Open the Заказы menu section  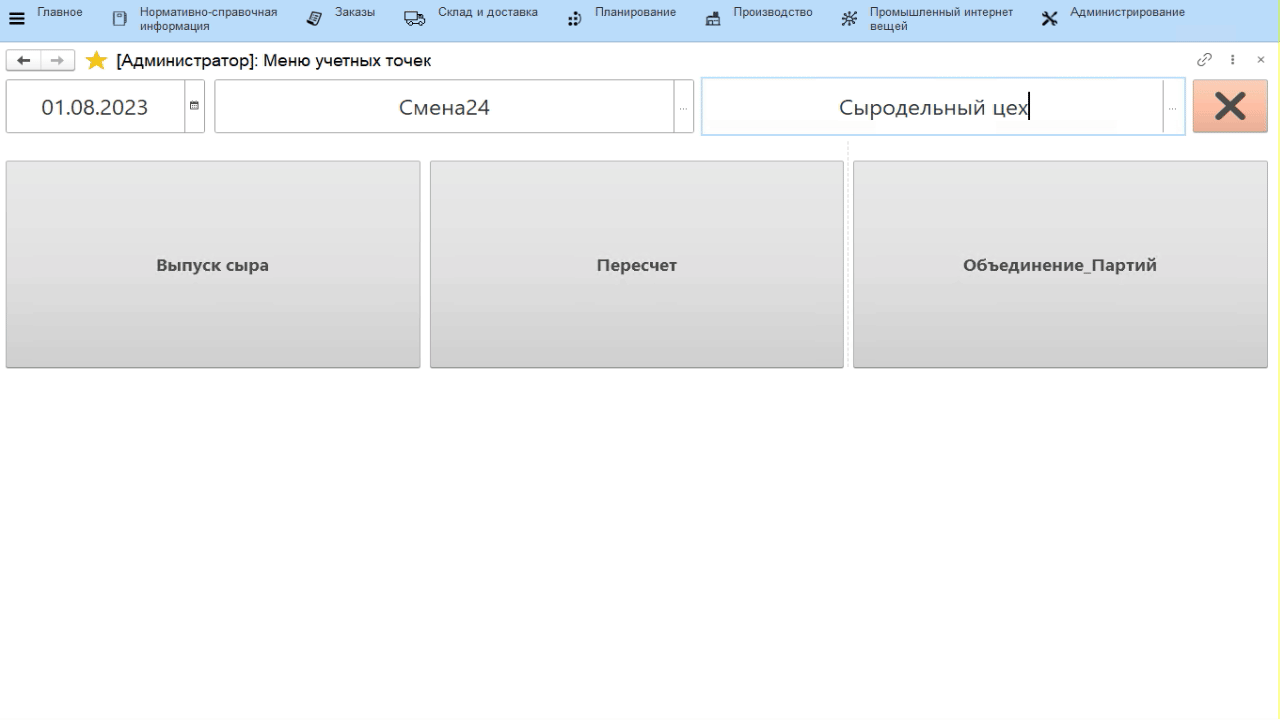(x=341, y=18)
